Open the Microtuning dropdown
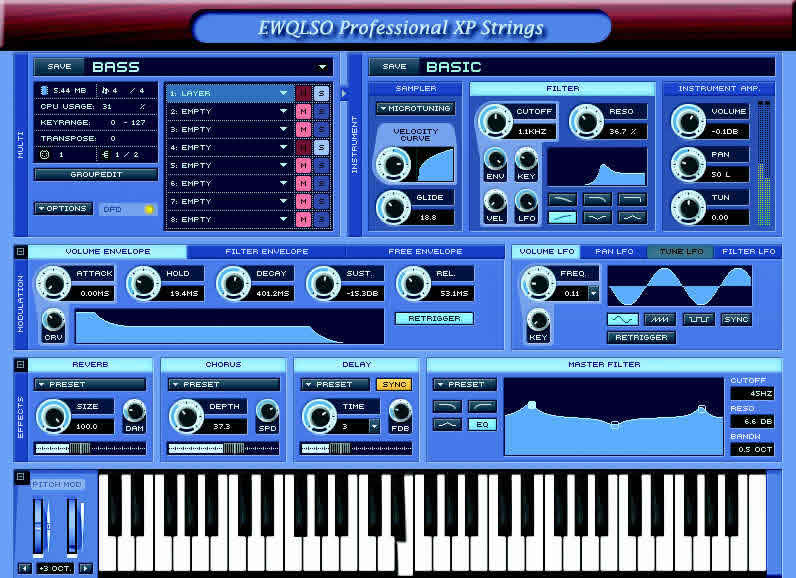796x578 pixels. (x=415, y=109)
